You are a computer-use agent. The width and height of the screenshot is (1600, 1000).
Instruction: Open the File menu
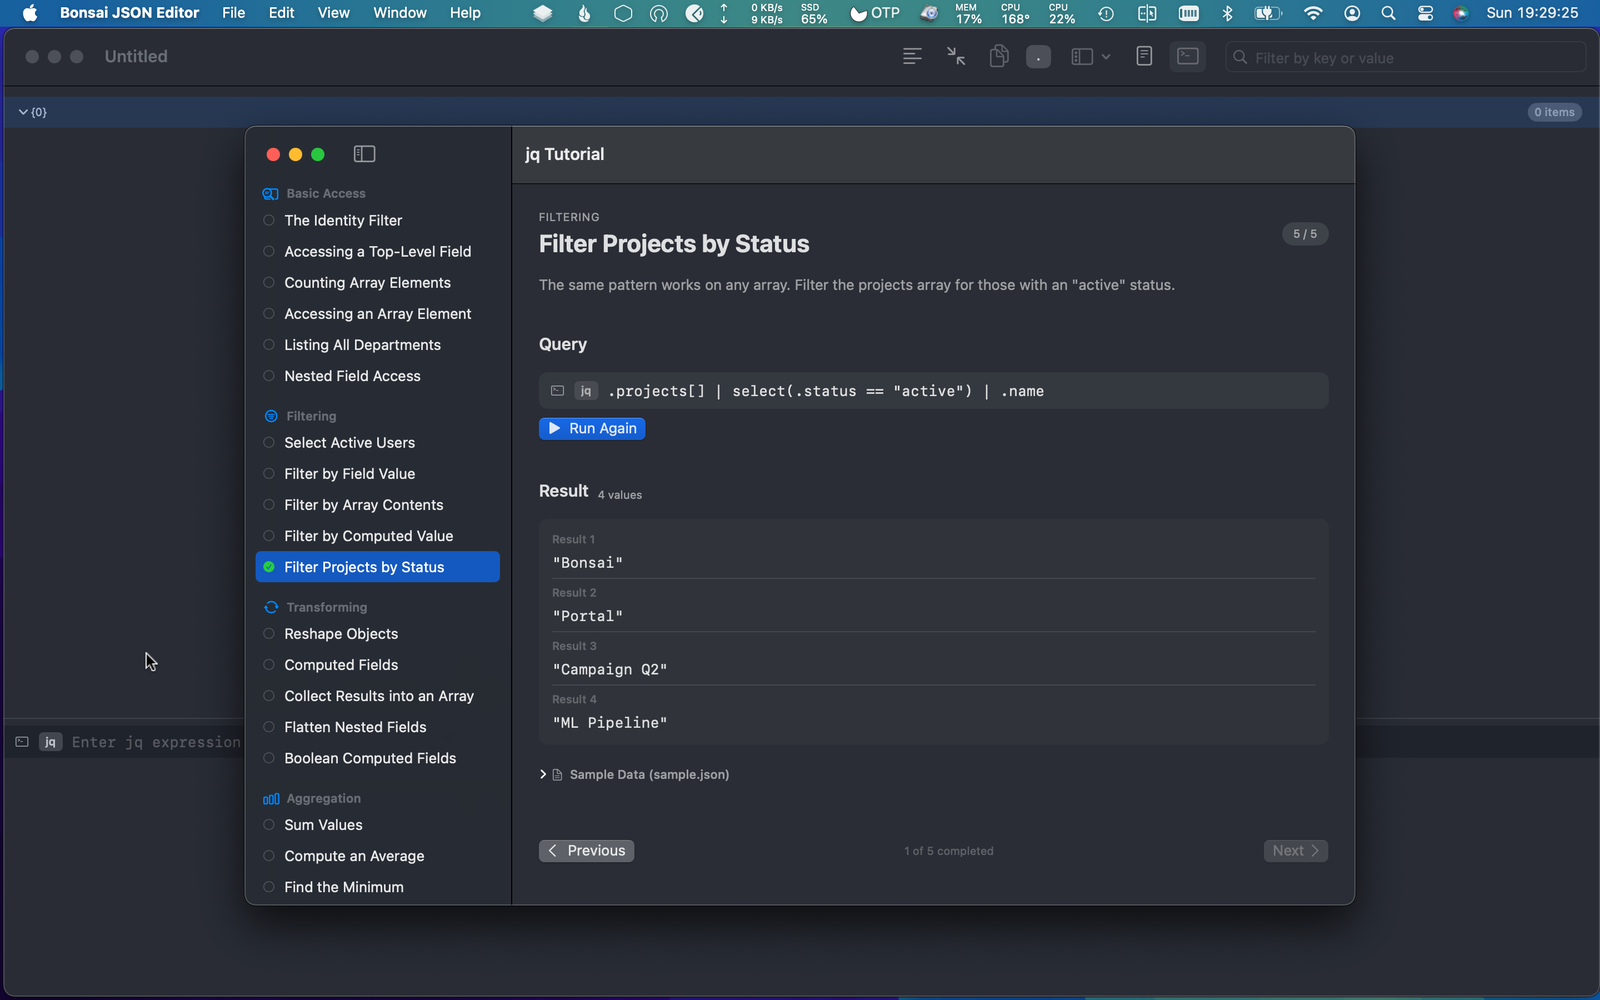pos(234,13)
